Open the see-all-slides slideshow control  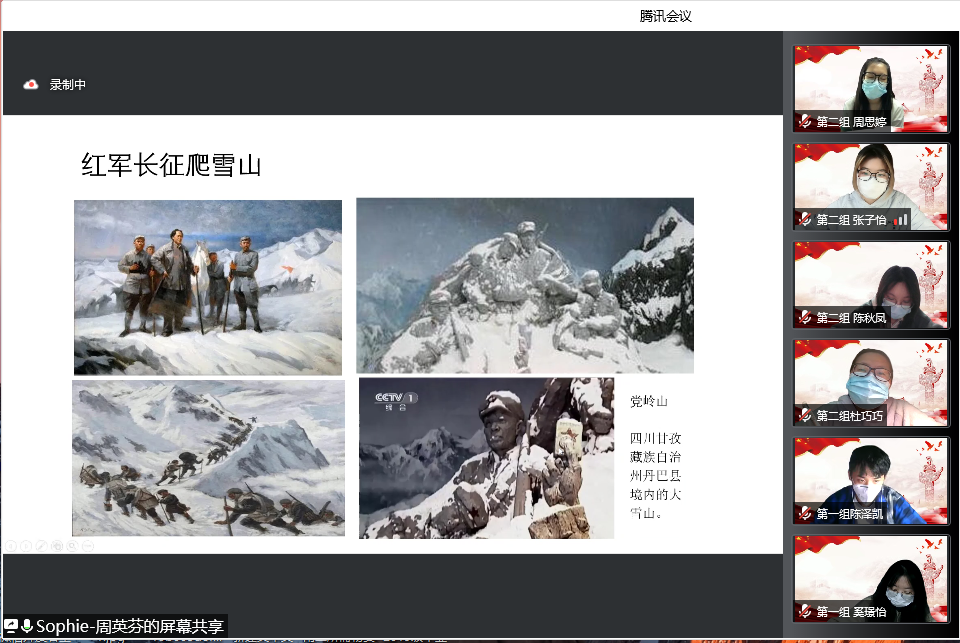click(x=57, y=545)
